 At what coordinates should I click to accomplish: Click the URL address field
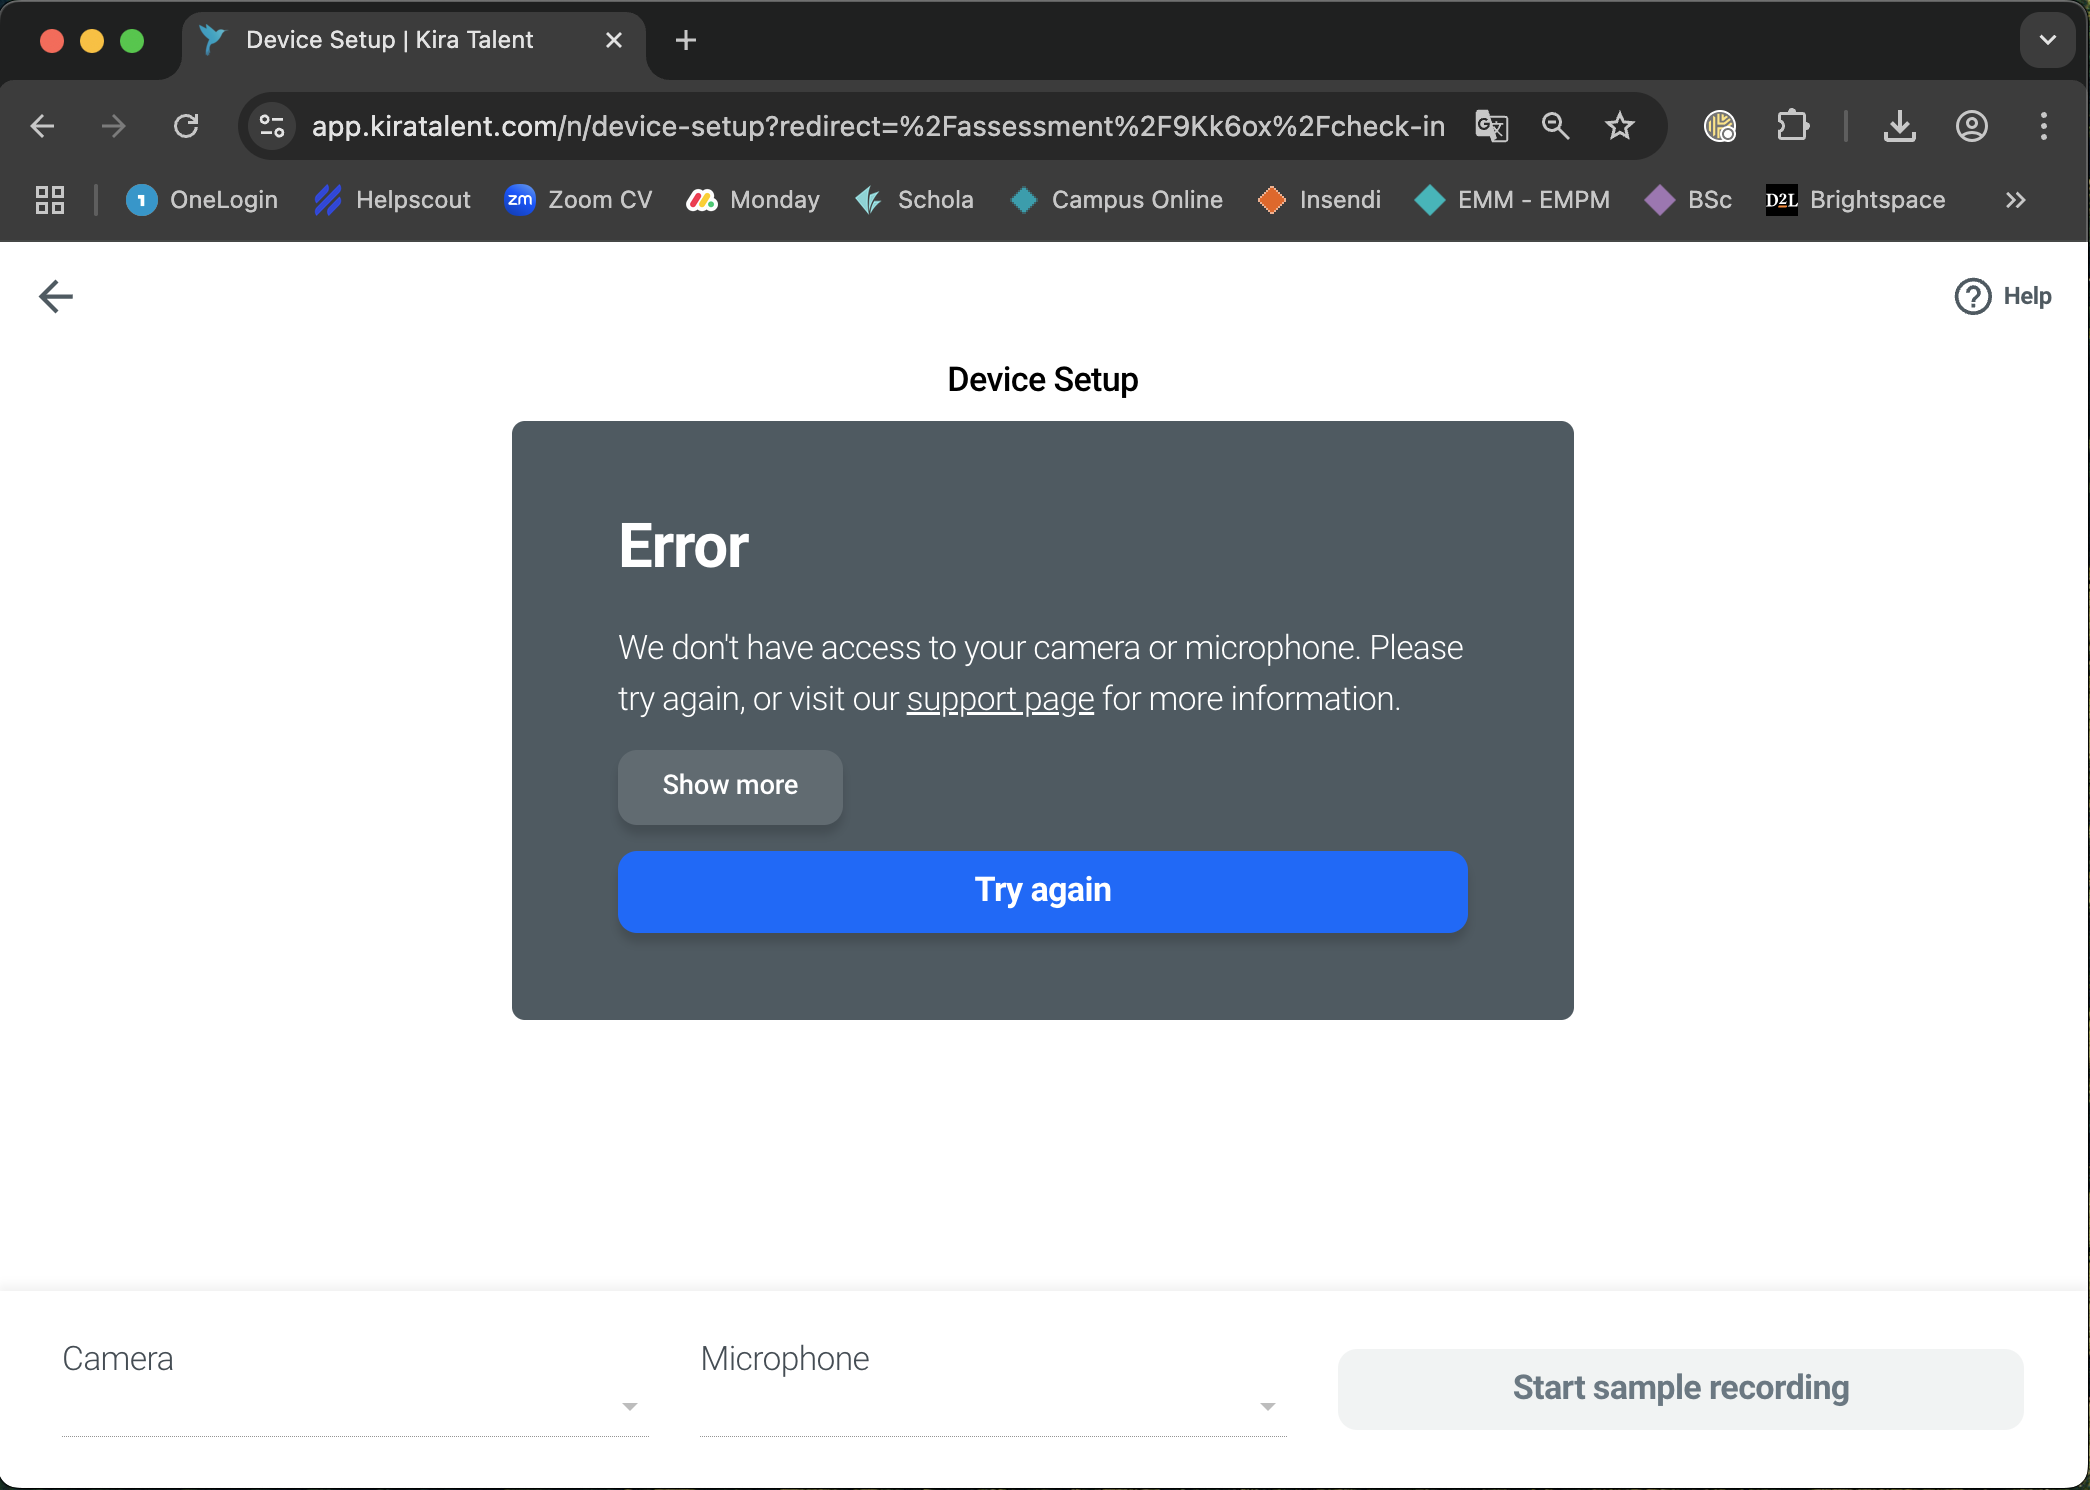(877, 126)
